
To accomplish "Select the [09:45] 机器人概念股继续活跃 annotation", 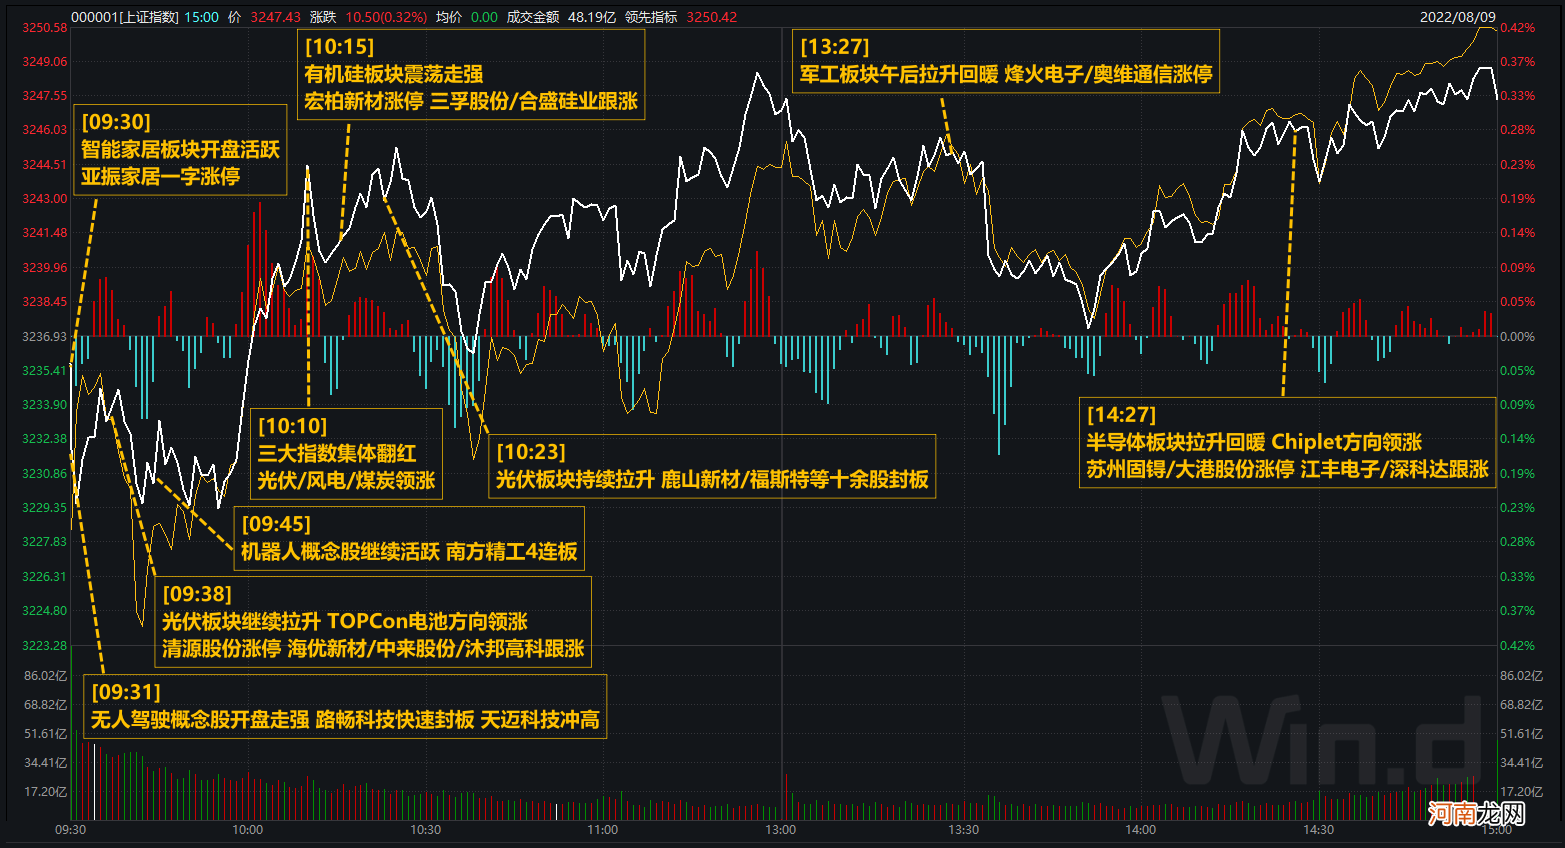I will point(409,538).
